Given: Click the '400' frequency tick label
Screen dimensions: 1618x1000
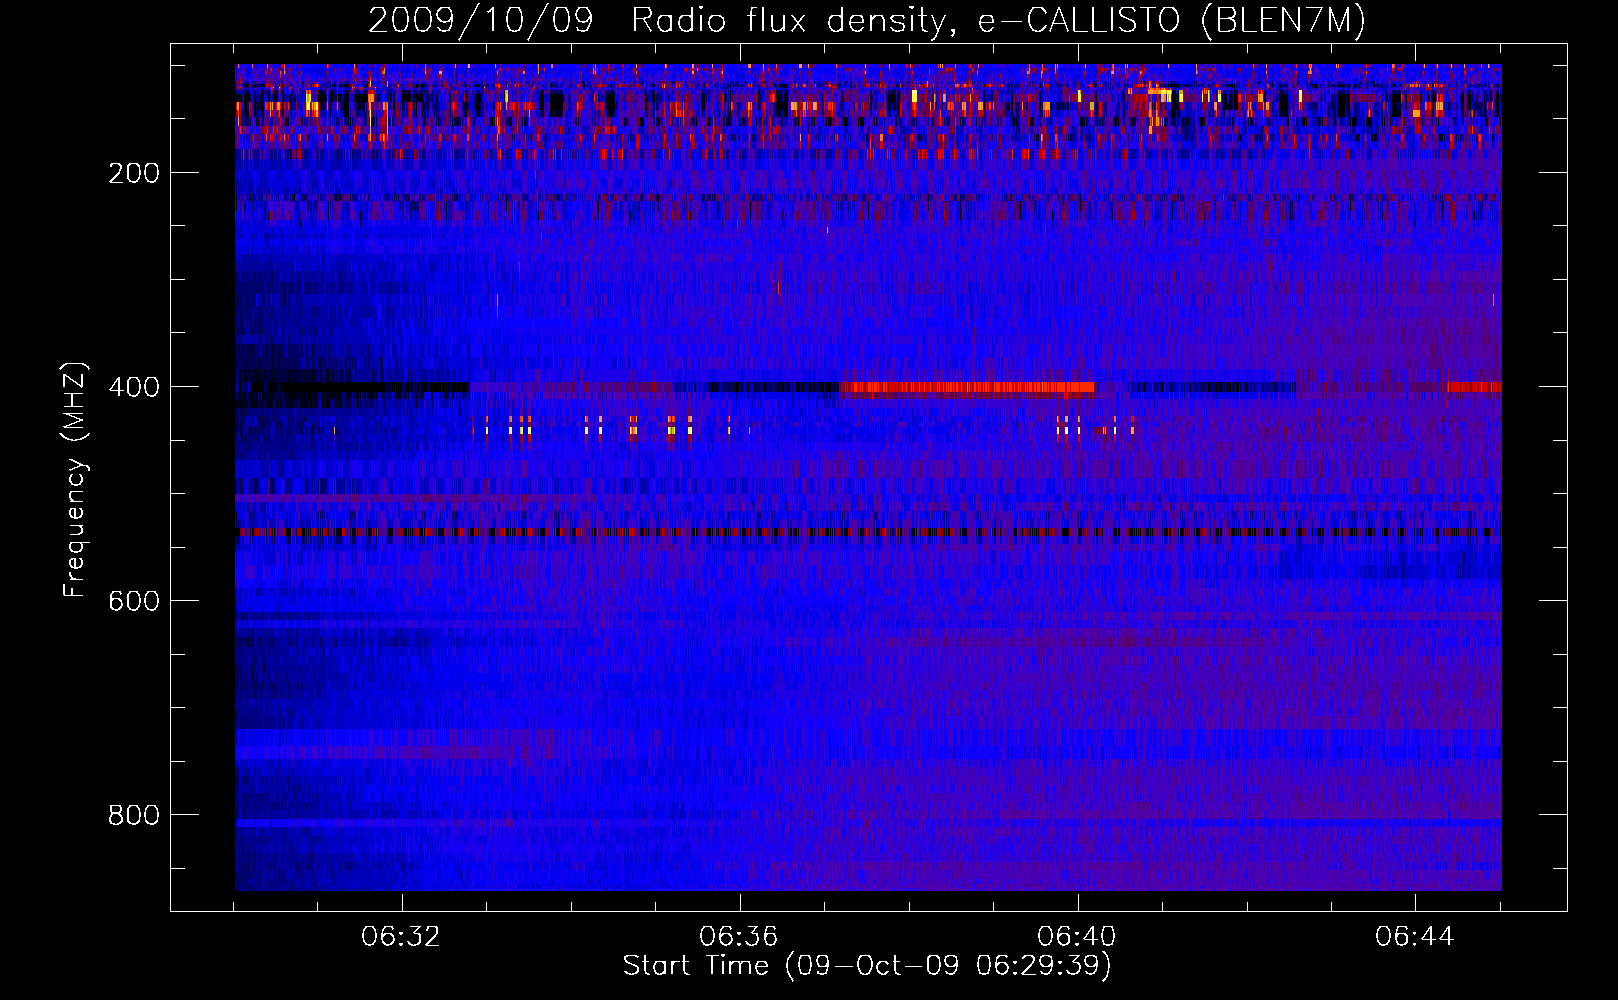Looking at the screenshot, I should pyautogui.click(x=134, y=387).
